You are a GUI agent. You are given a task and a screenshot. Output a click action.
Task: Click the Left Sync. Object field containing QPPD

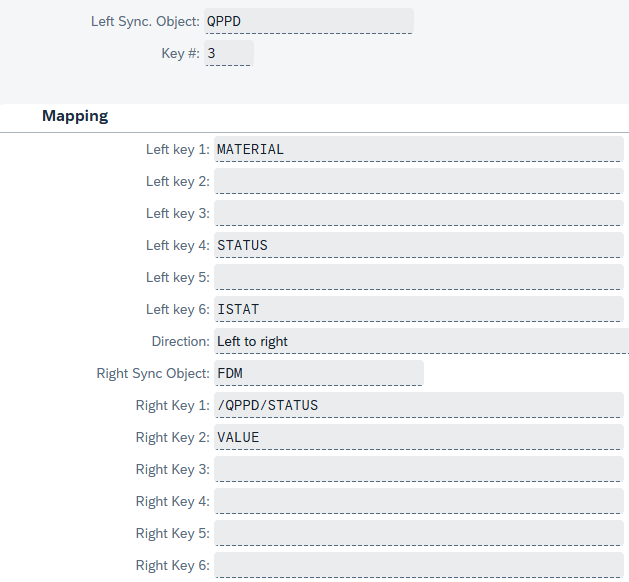(308, 21)
